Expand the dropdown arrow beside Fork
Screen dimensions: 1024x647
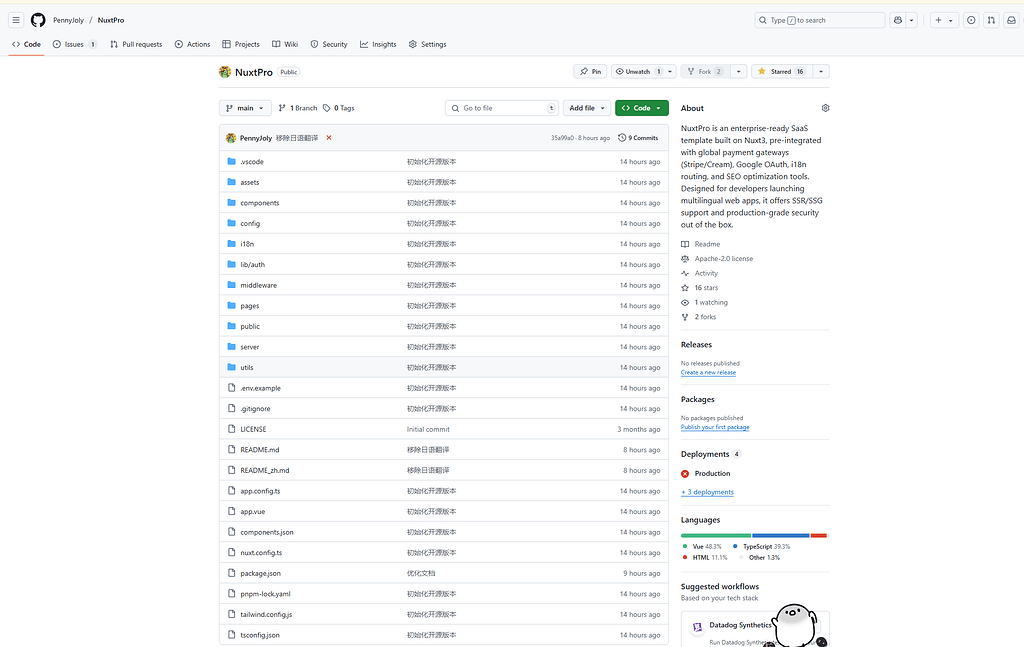(x=739, y=72)
